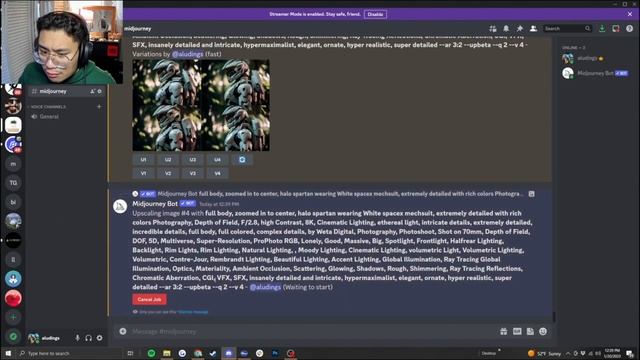Switch to the 'bl' server icon

pyautogui.click(x=13, y=202)
